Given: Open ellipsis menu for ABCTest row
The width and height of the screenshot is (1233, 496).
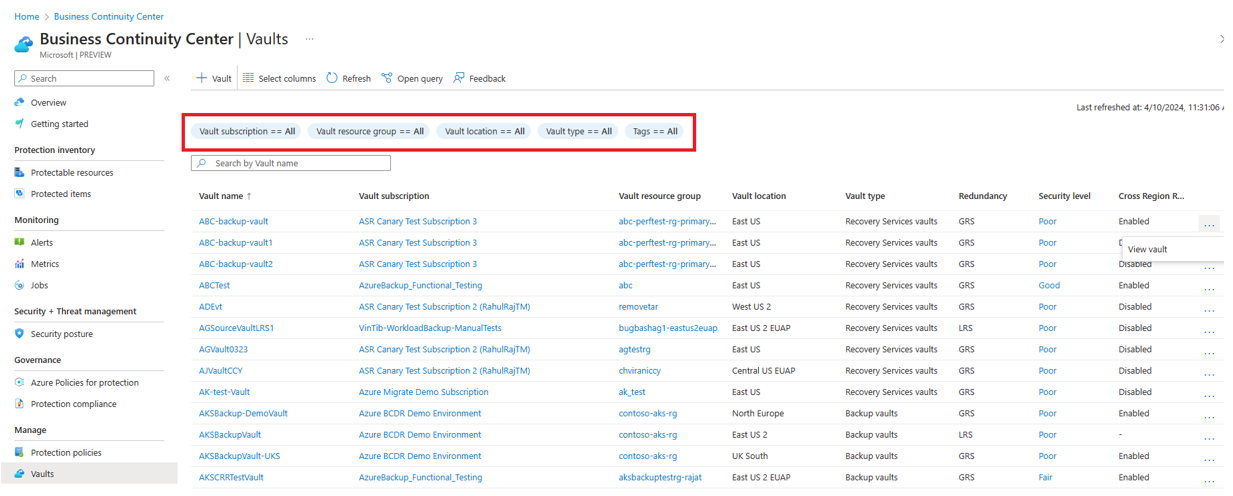Looking at the screenshot, I should tap(1209, 289).
